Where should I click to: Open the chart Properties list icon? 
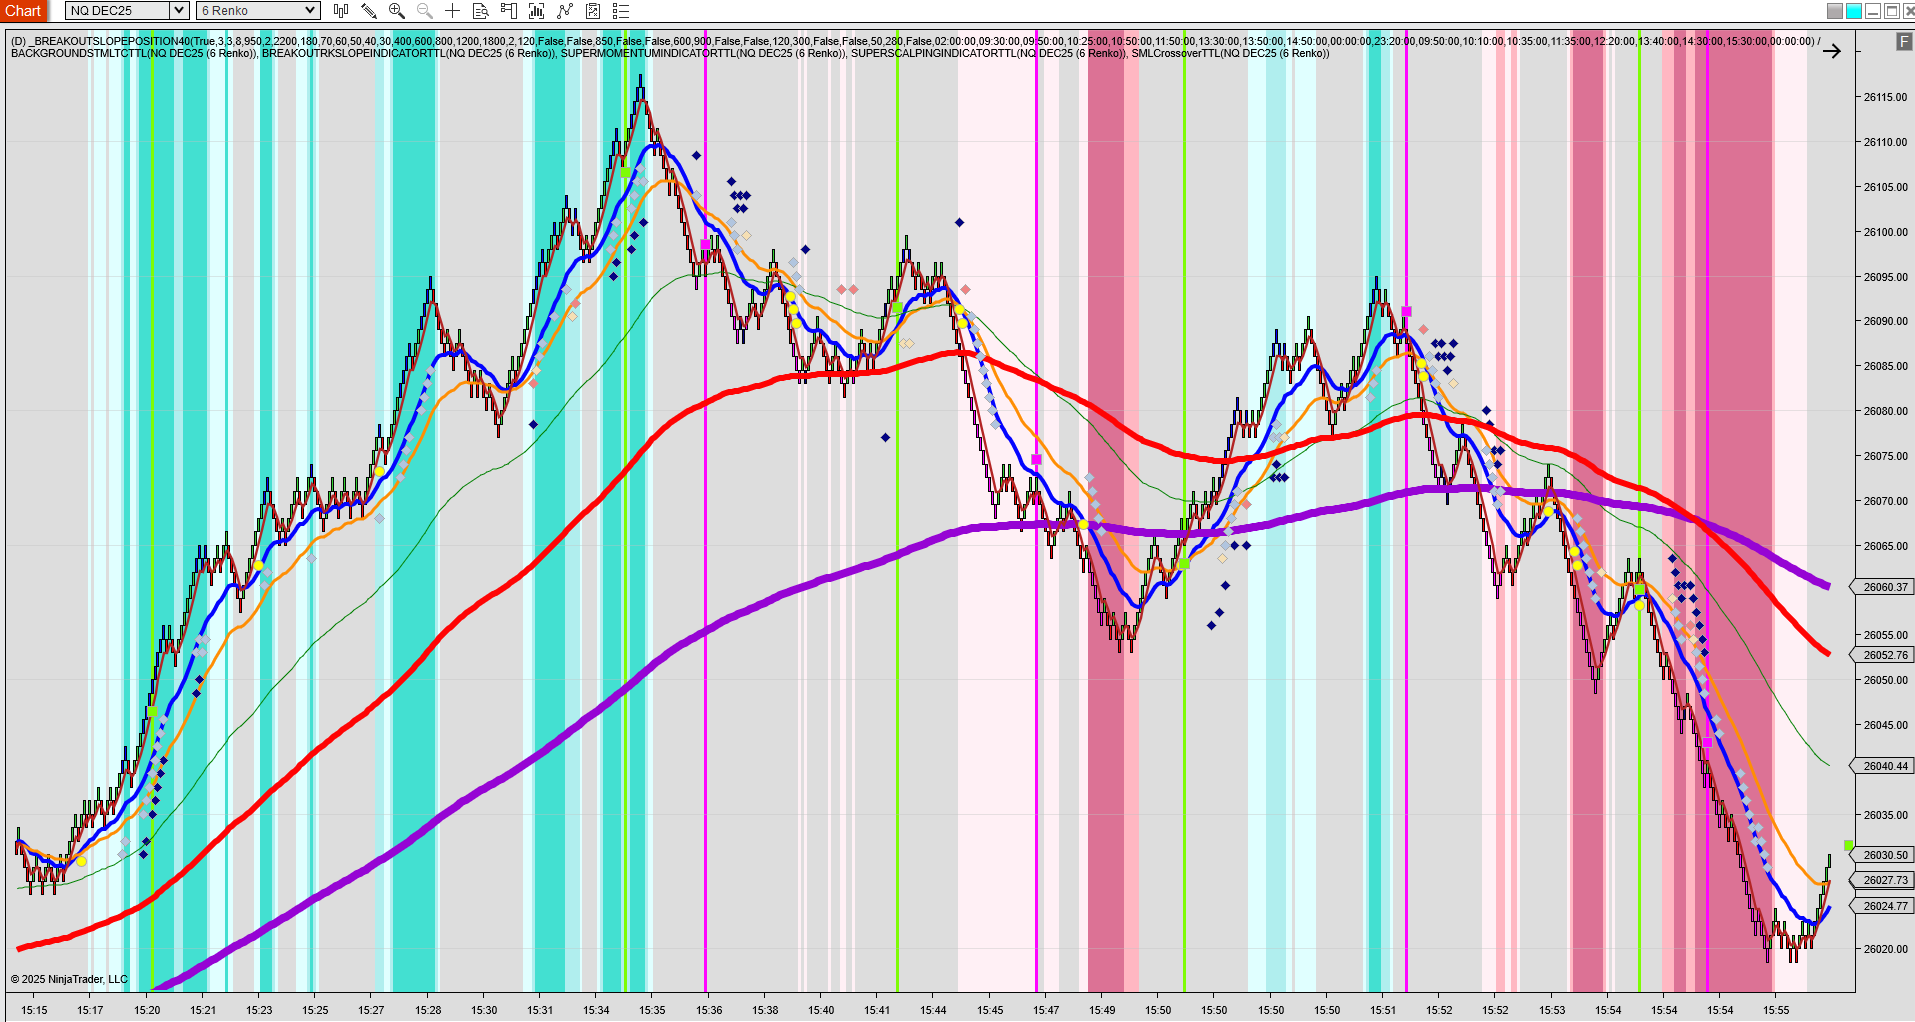pos(621,11)
